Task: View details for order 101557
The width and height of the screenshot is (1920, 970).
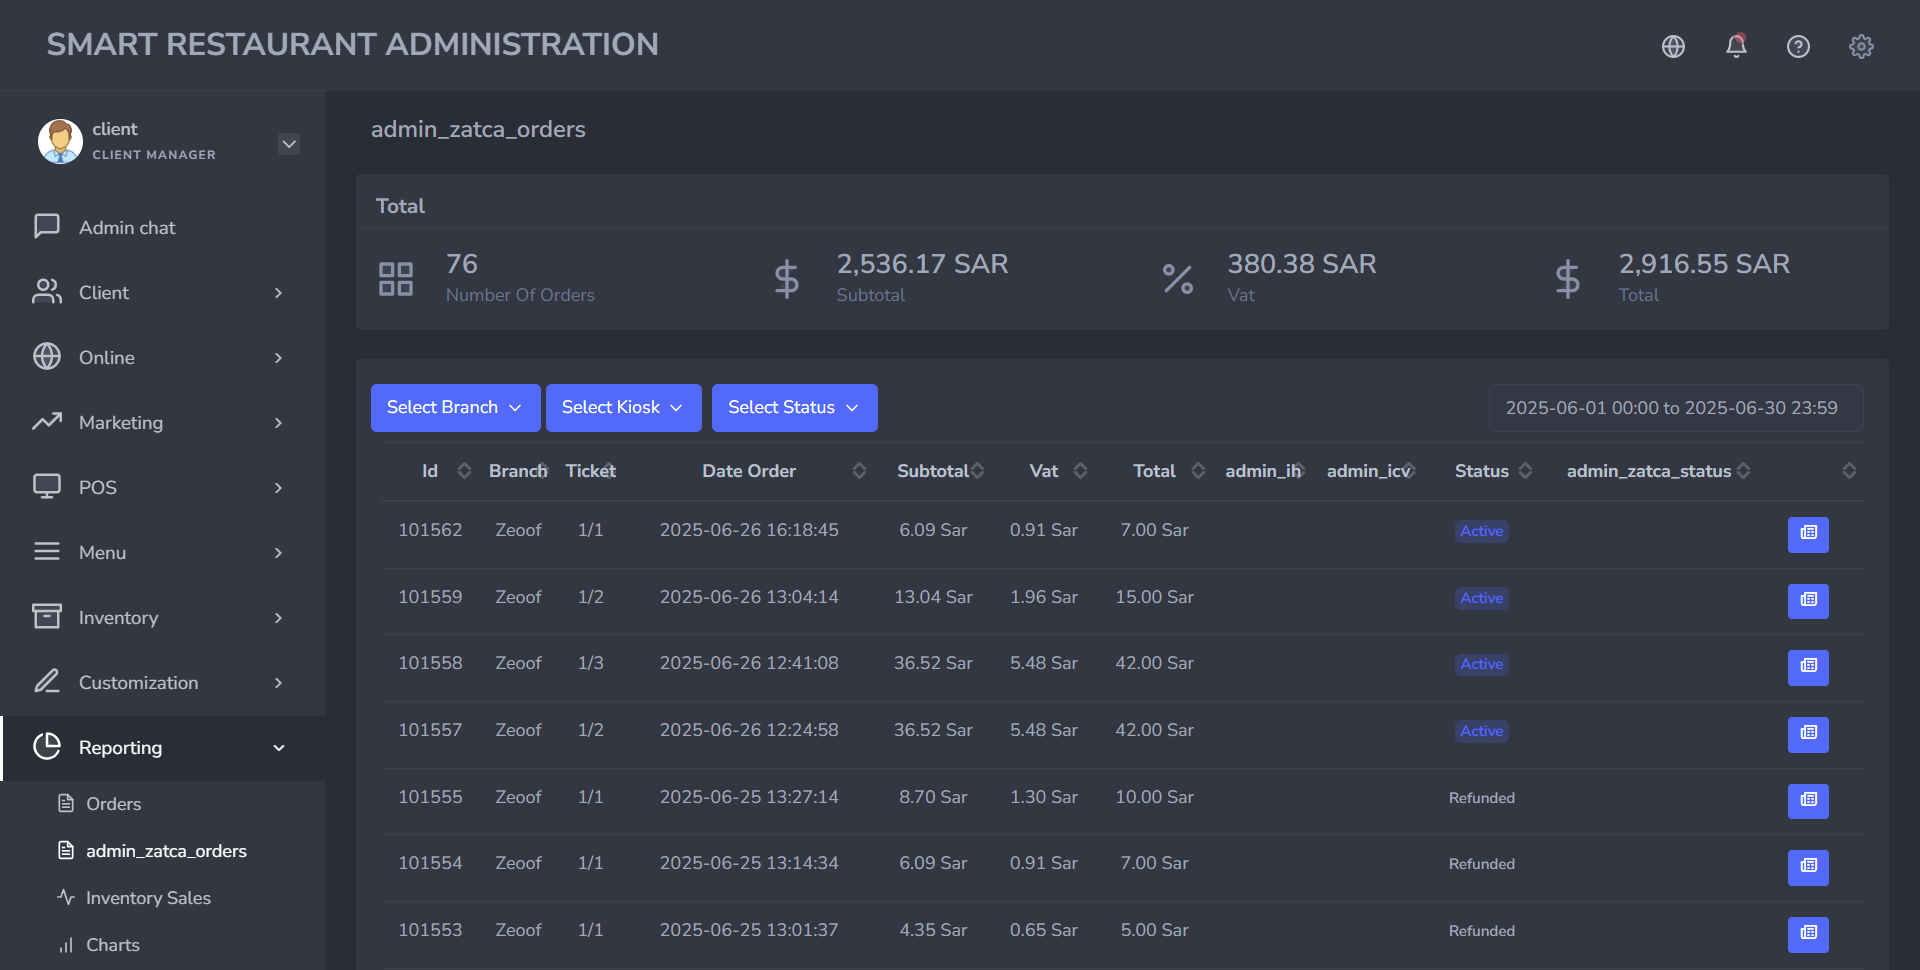Action: [1808, 734]
